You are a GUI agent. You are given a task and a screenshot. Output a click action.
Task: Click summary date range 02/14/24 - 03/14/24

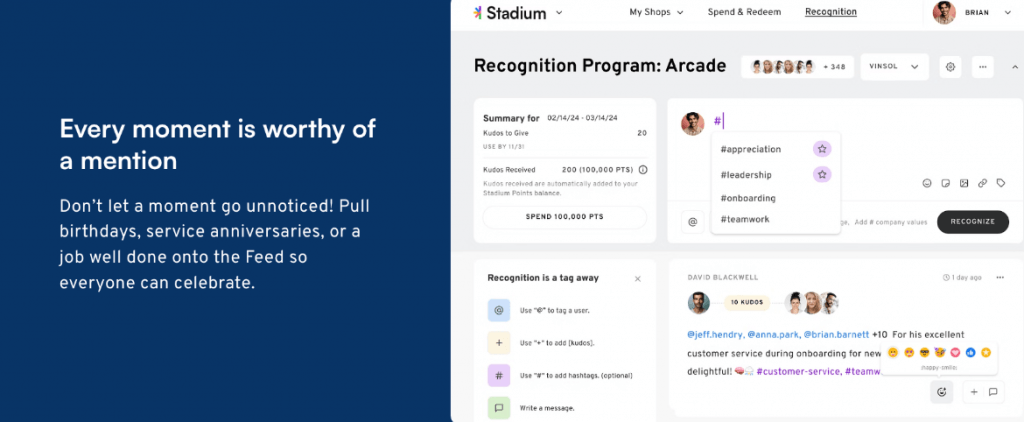(x=583, y=118)
